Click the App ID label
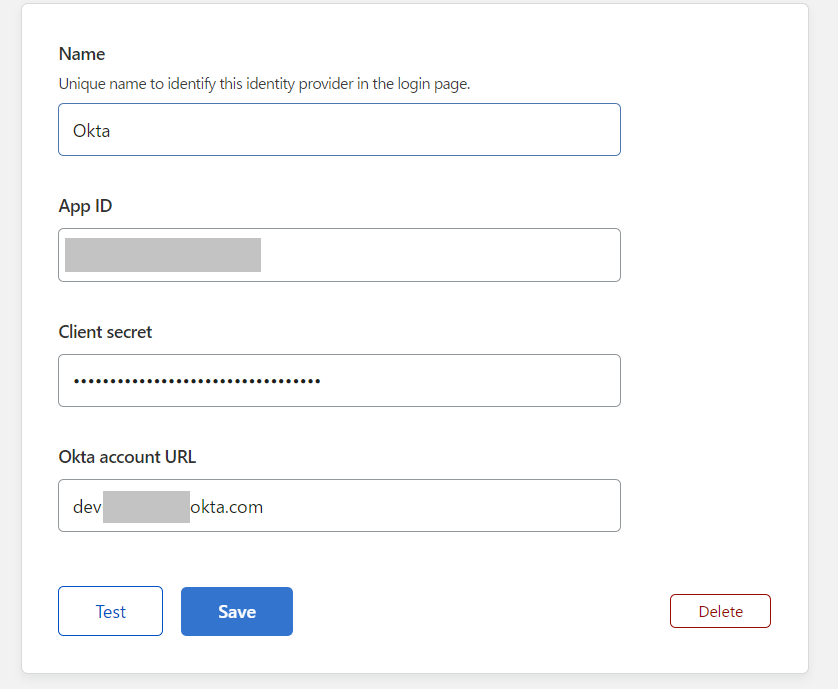This screenshot has width=838, height=689. tap(86, 206)
